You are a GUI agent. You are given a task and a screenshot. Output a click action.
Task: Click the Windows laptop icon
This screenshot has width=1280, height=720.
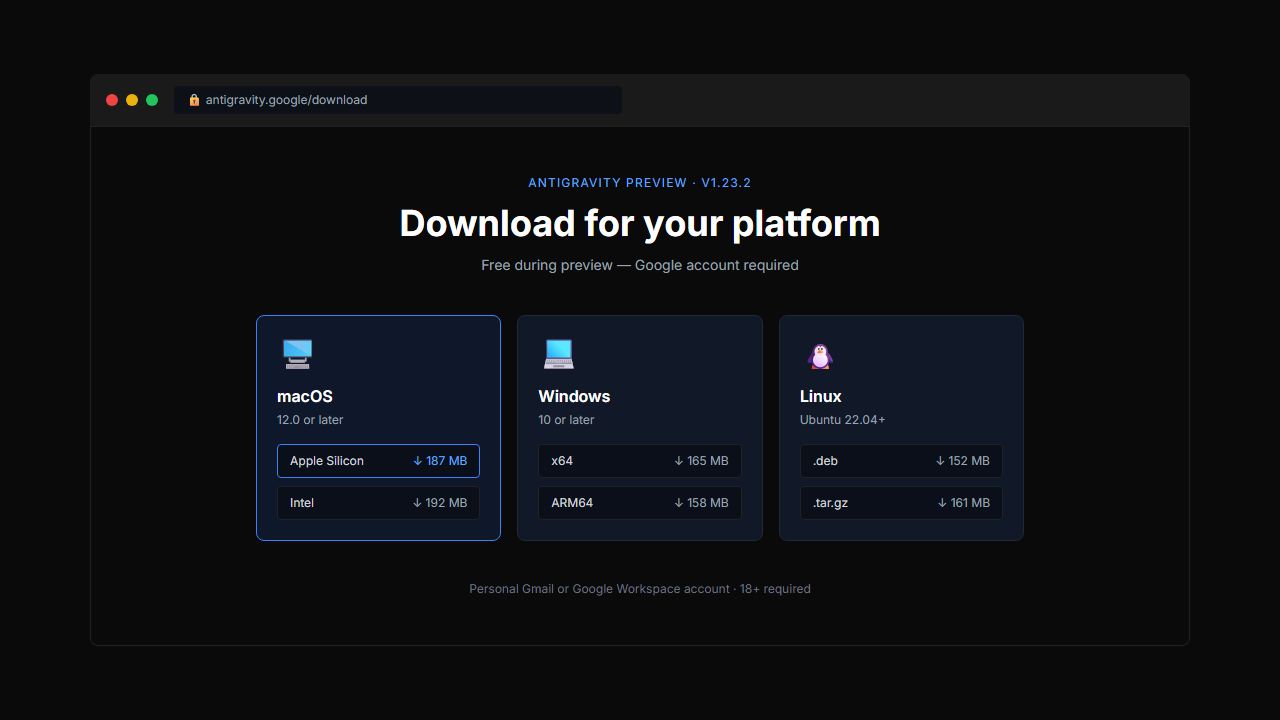click(x=559, y=354)
